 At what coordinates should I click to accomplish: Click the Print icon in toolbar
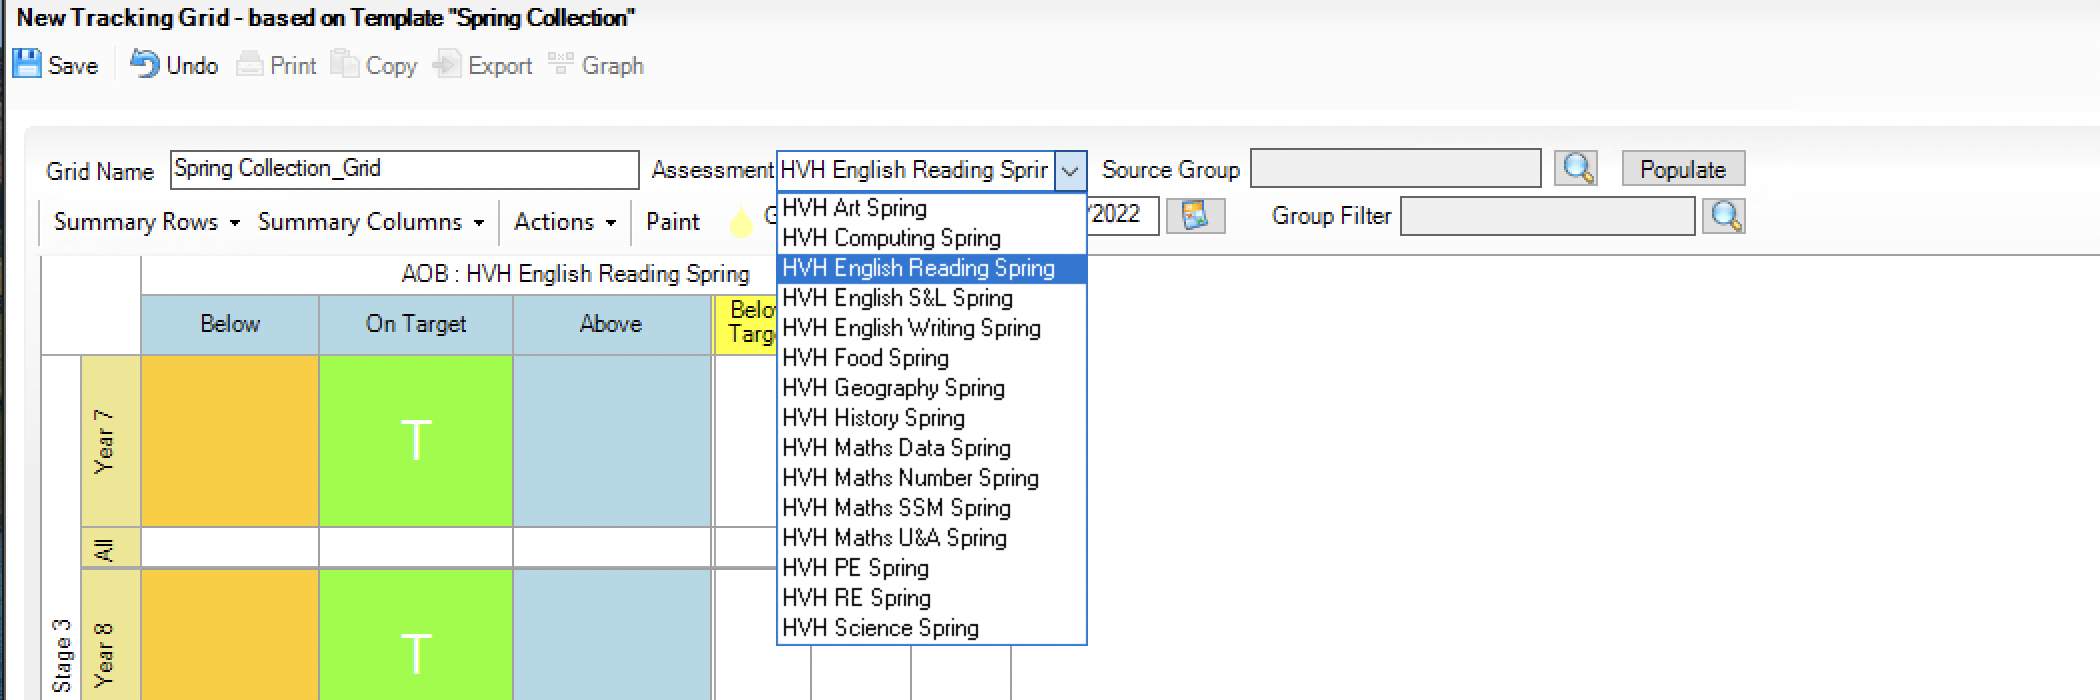(249, 65)
